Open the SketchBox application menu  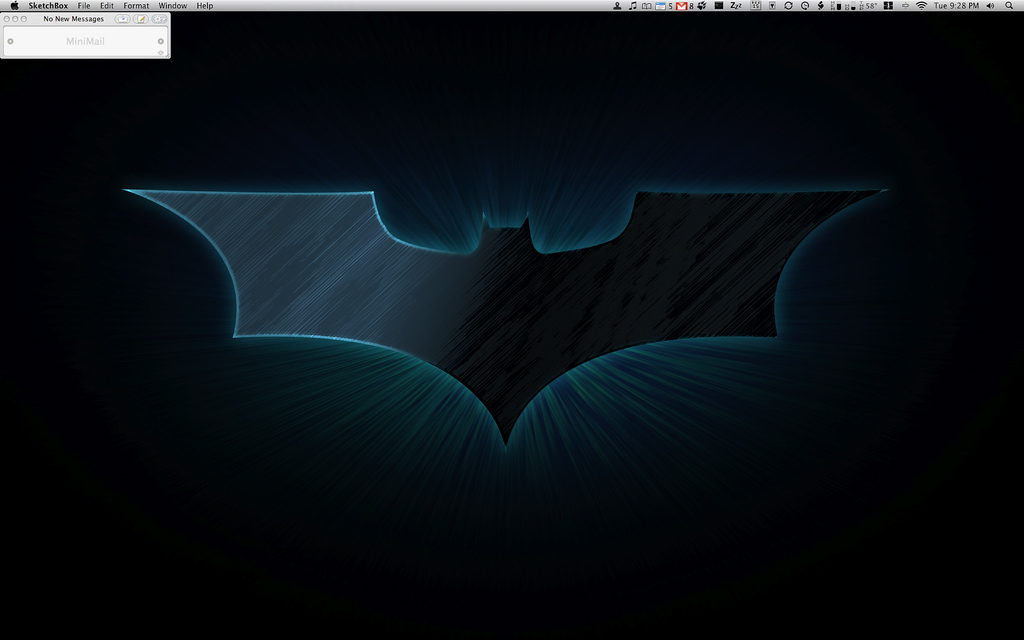[x=48, y=5]
